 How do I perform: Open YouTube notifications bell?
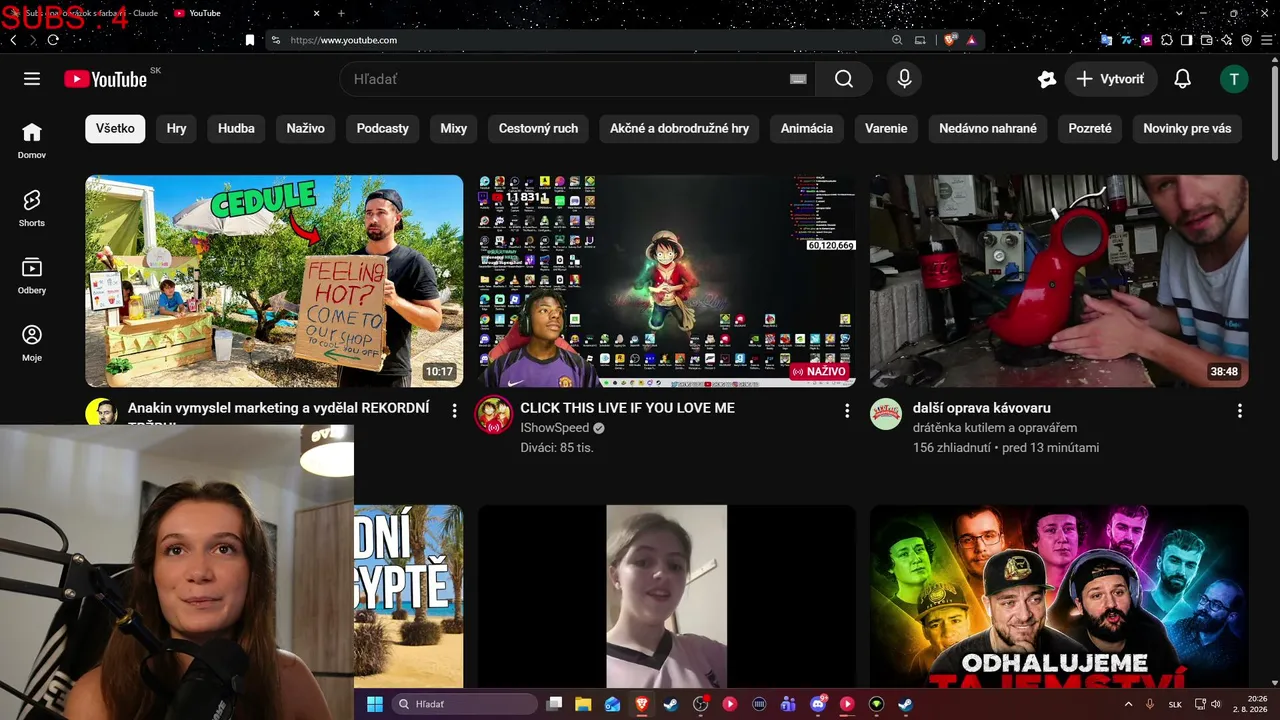[x=1182, y=79]
